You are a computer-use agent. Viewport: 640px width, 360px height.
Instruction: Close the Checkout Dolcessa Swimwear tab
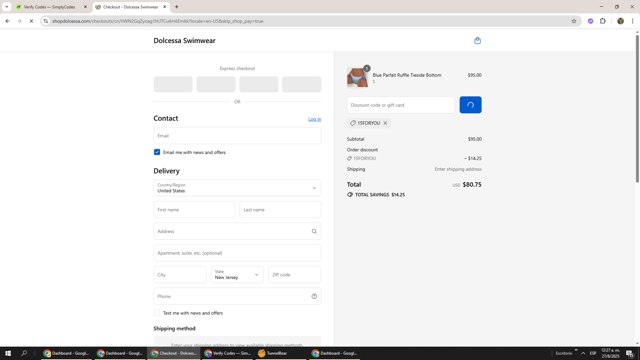point(164,7)
